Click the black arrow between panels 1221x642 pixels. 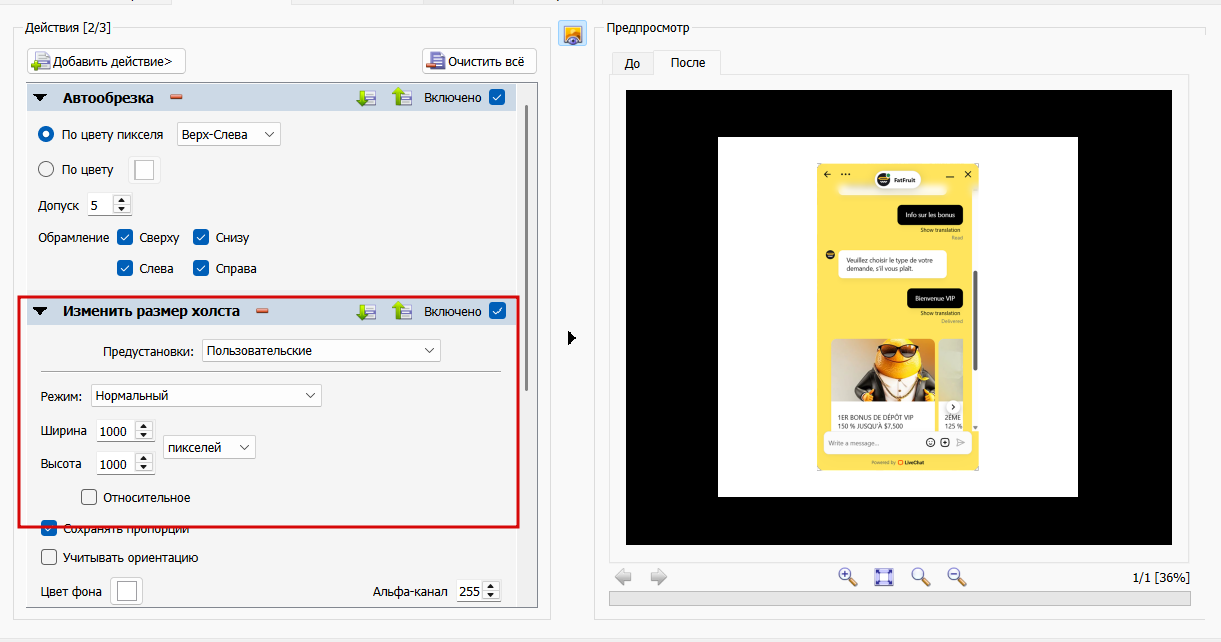tap(572, 338)
